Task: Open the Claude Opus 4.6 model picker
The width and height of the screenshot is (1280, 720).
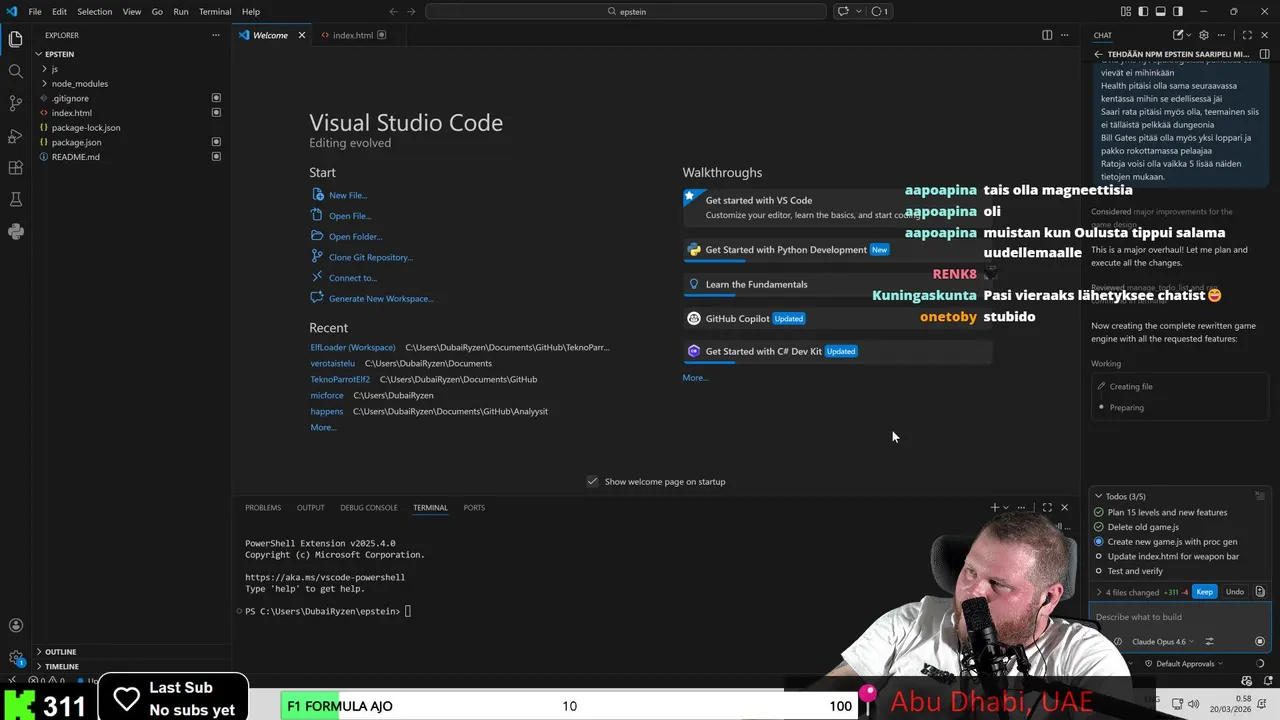Action: click(1162, 641)
